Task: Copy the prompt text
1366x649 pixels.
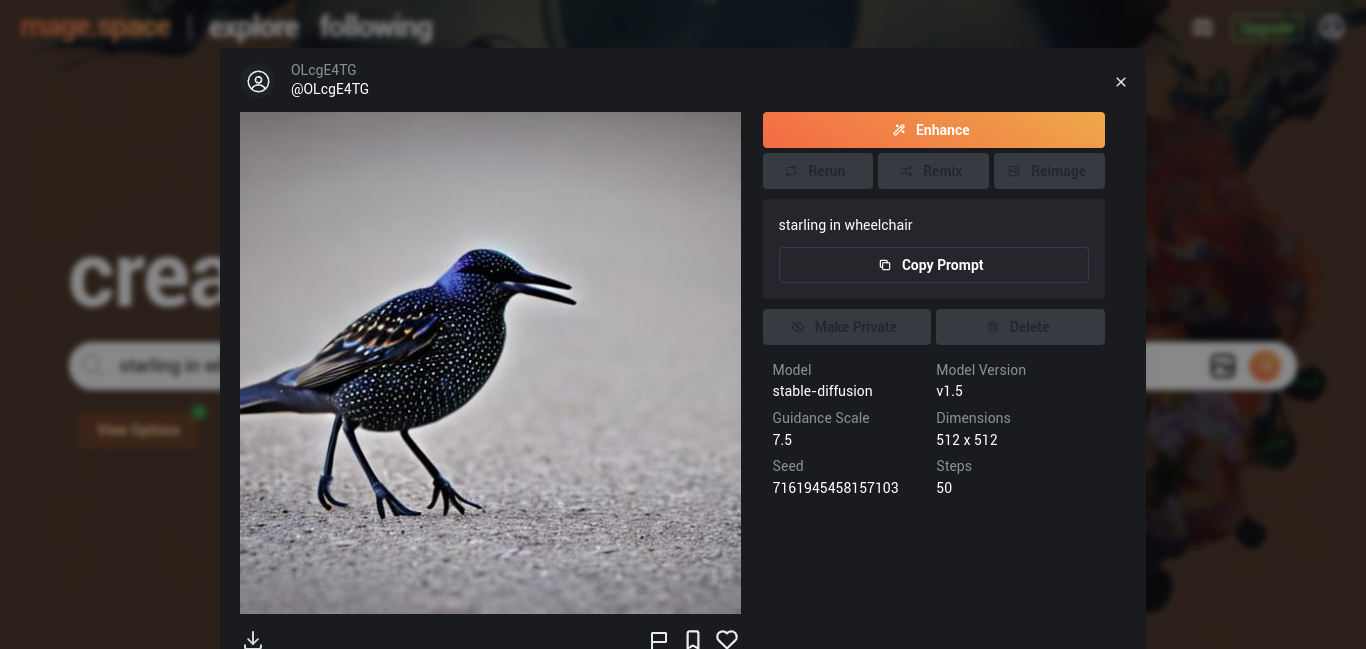Action: pyautogui.click(x=933, y=265)
